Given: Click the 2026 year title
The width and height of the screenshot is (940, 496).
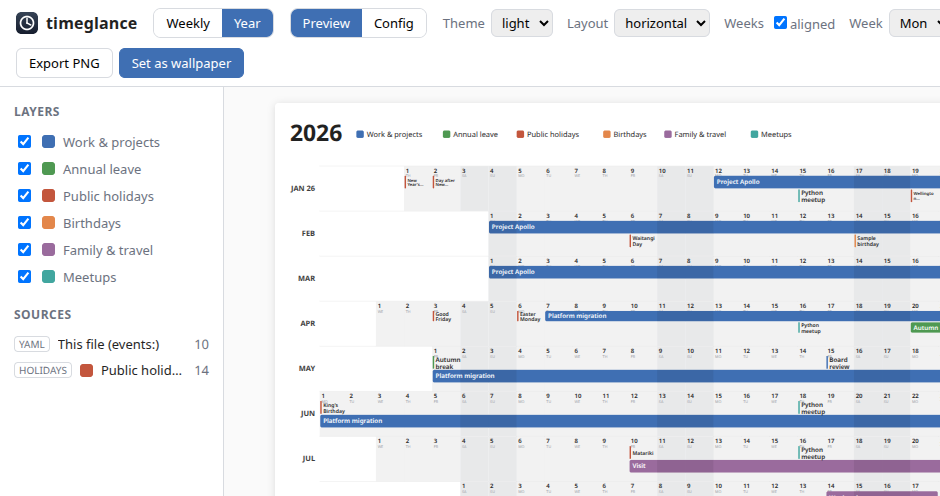Looking at the screenshot, I should tap(316, 133).
